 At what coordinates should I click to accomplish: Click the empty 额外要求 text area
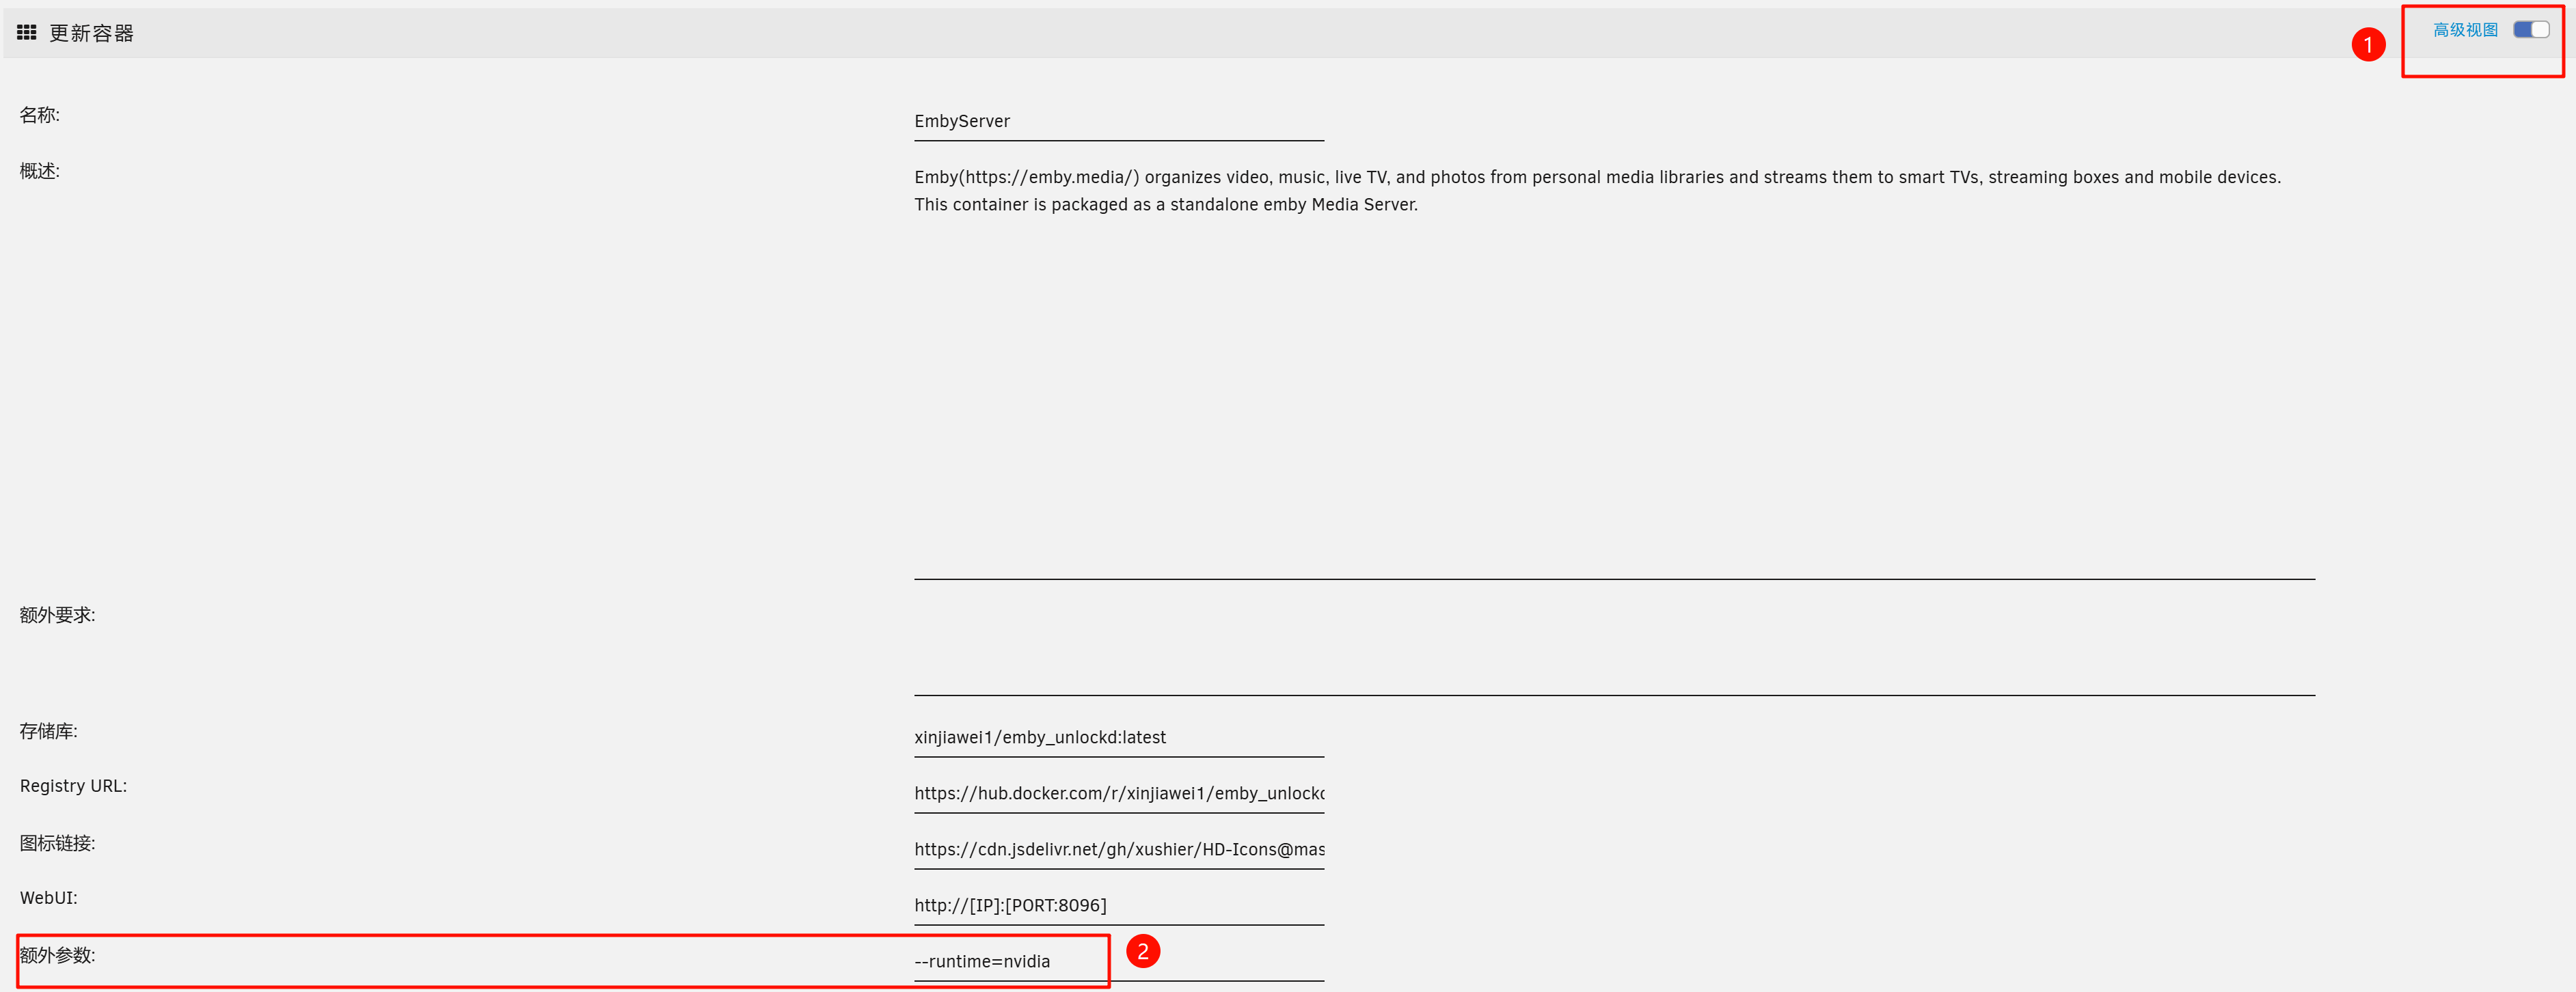(1614, 649)
